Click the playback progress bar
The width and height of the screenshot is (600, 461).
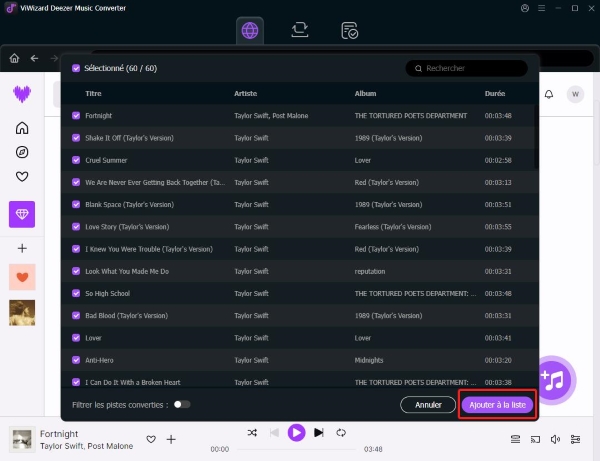click(x=297, y=449)
